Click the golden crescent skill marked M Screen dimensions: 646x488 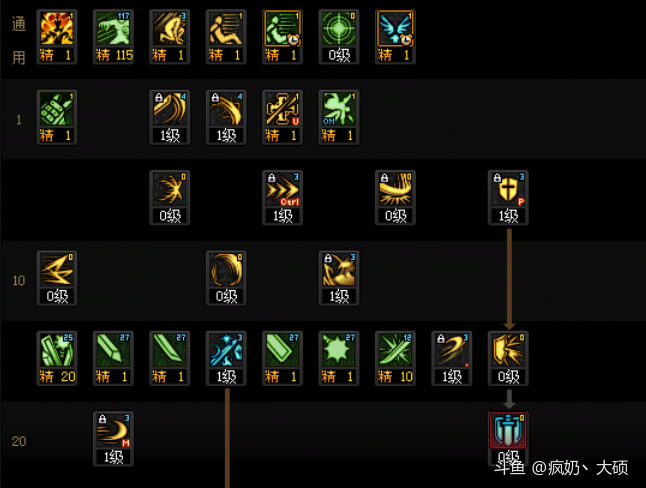pyautogui.click(x=113, y=430)
